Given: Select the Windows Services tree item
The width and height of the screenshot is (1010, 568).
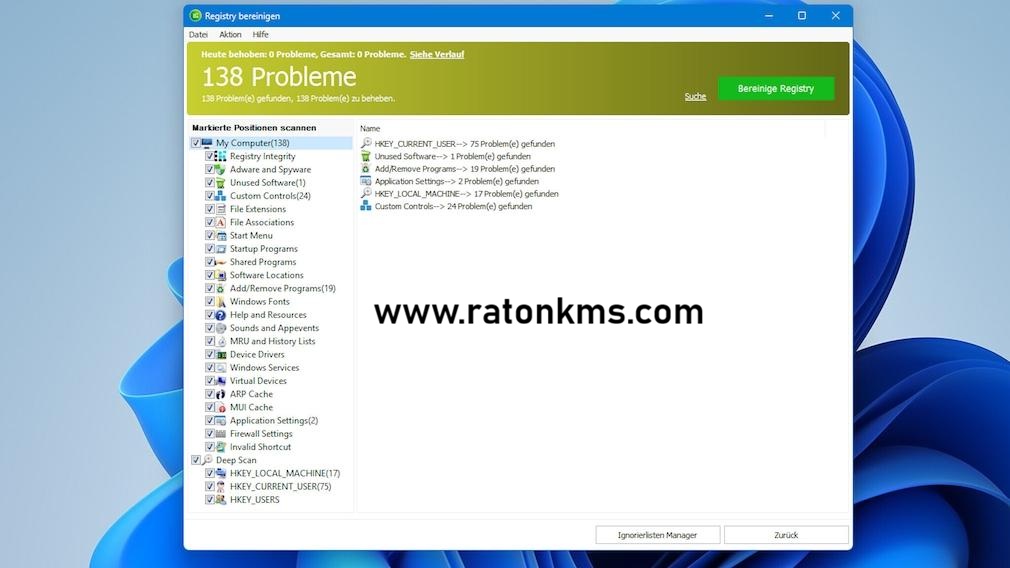Looking at the screenshot, I should [264, 368].
